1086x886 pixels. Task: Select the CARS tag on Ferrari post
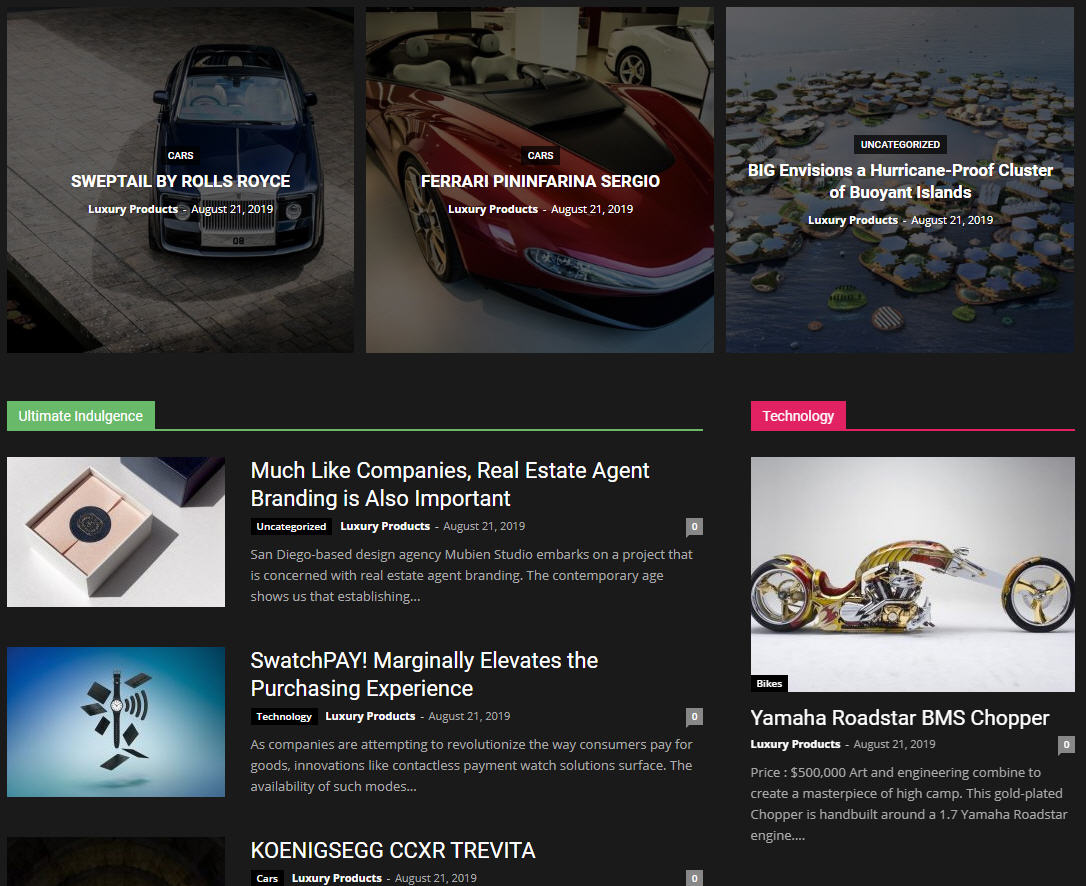(540, 155)
